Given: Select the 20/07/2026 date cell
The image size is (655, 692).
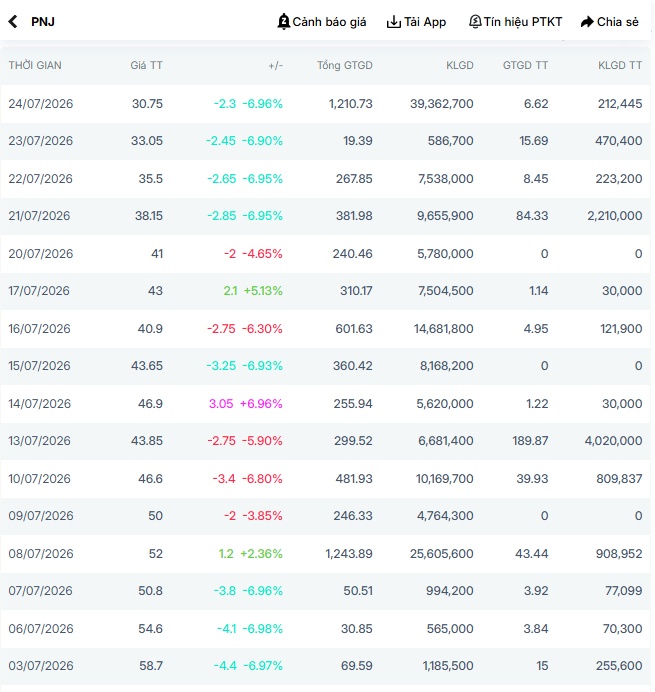Looking at the screenshot, I should (41, 254).
